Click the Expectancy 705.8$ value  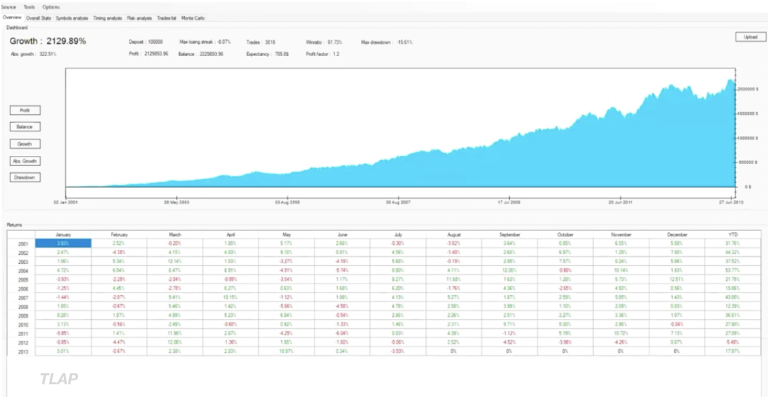[267, 54]
